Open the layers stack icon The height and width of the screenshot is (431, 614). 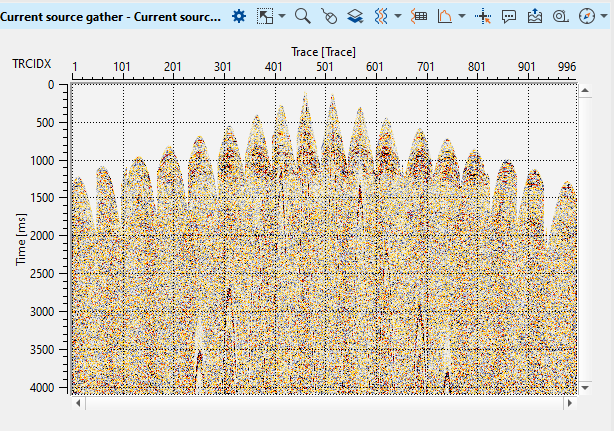[355, 16]
